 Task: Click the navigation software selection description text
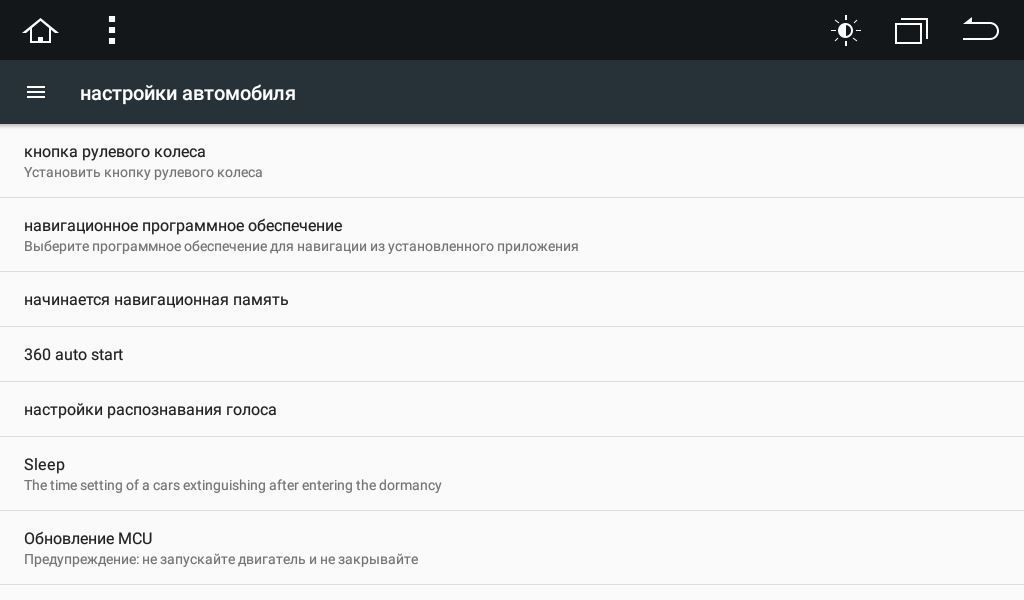301,247
